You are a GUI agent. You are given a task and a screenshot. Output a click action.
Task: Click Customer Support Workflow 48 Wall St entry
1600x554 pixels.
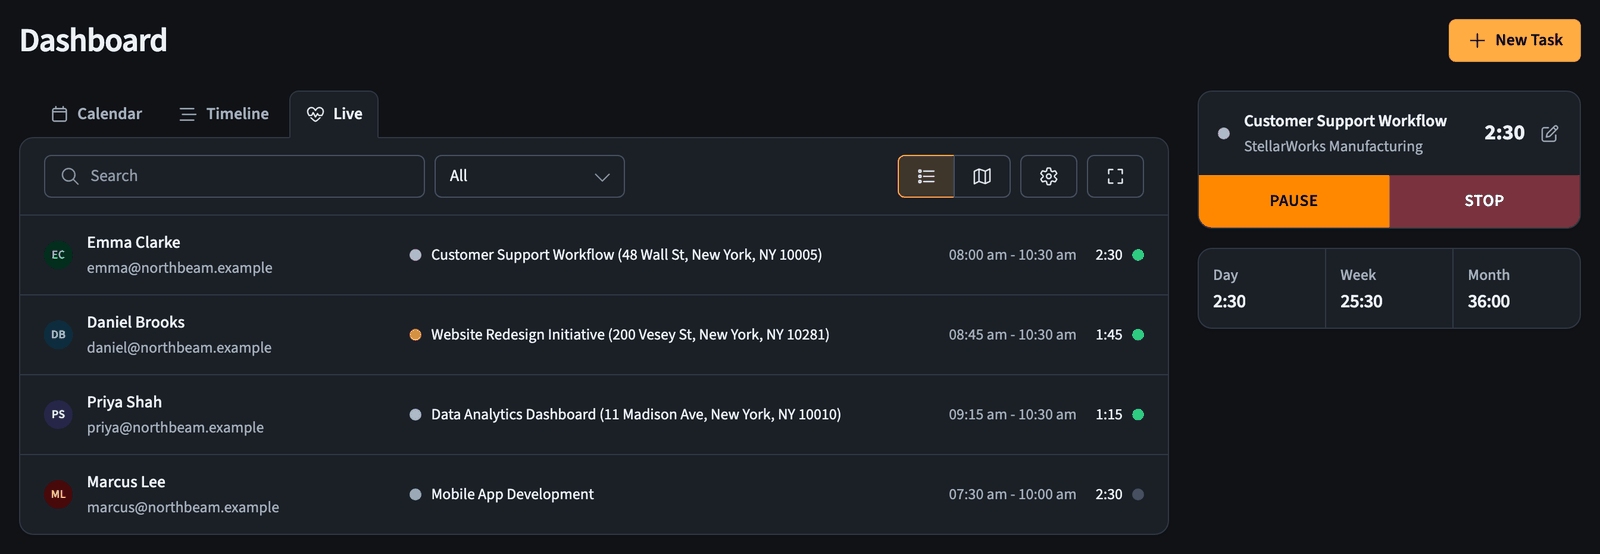[x=626, y=255]
